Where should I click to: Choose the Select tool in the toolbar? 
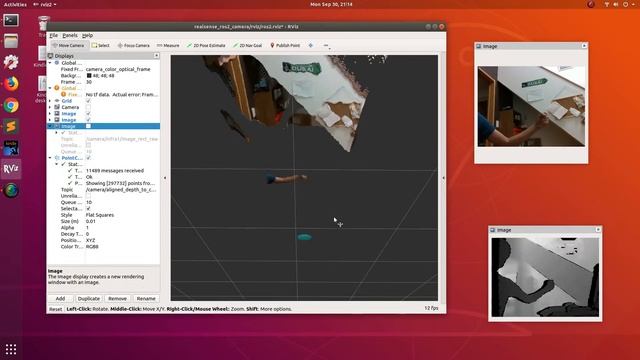click(101, 45)
